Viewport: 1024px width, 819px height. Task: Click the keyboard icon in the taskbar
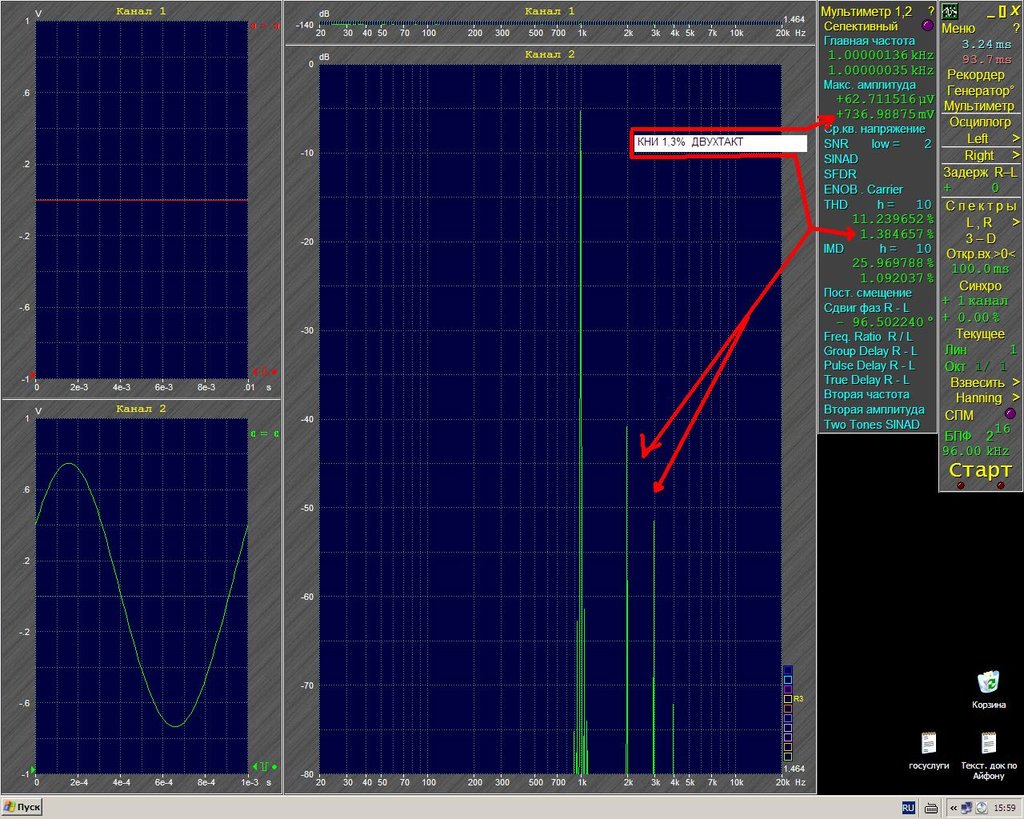tap(932, 808)
